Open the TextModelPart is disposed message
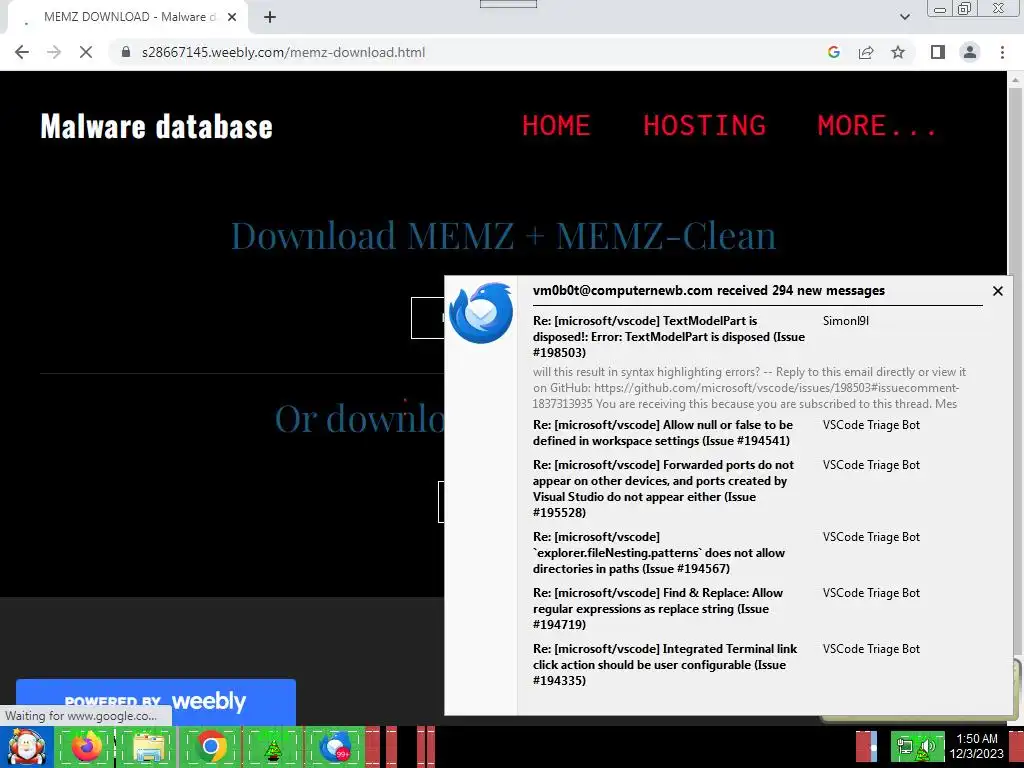The height and width of the screenshot is (768, 1024). [x=669, y=336]
